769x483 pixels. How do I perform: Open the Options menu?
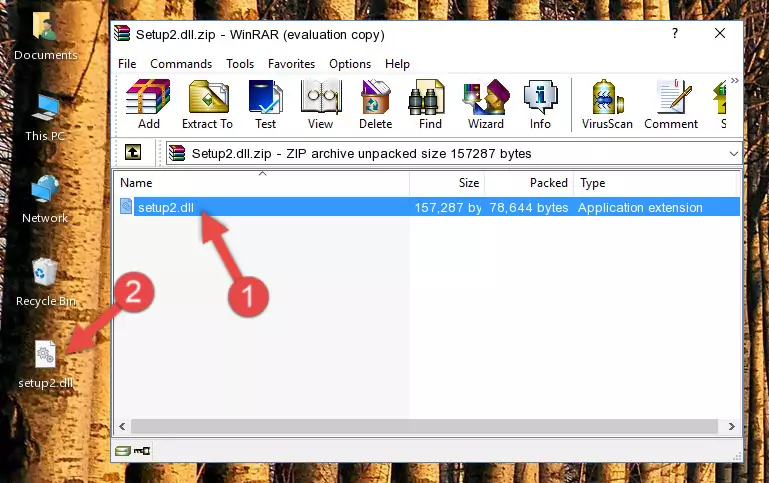pos(350,64)
